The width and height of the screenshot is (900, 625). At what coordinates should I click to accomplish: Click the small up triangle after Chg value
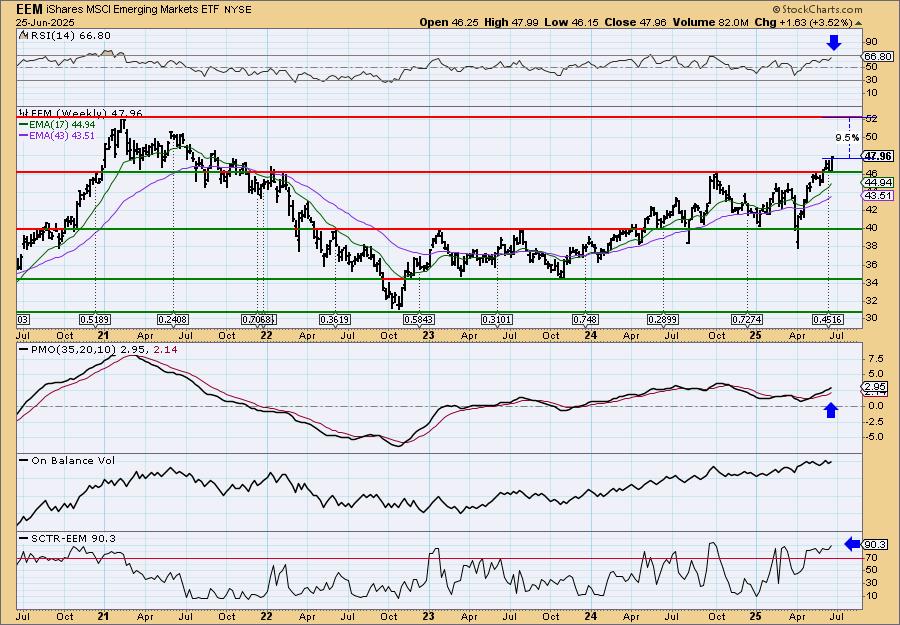tap(859, 23)
